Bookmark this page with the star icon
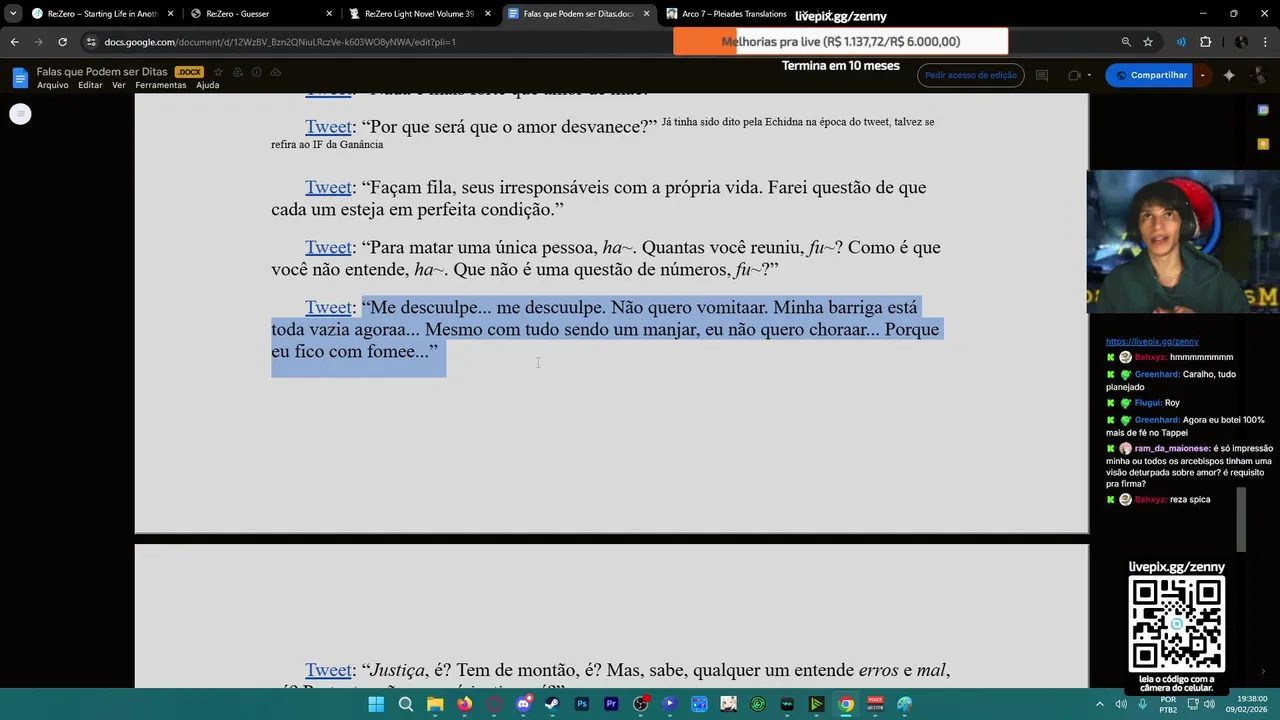Viewport: 1280px width, 720px height. 1148,42
